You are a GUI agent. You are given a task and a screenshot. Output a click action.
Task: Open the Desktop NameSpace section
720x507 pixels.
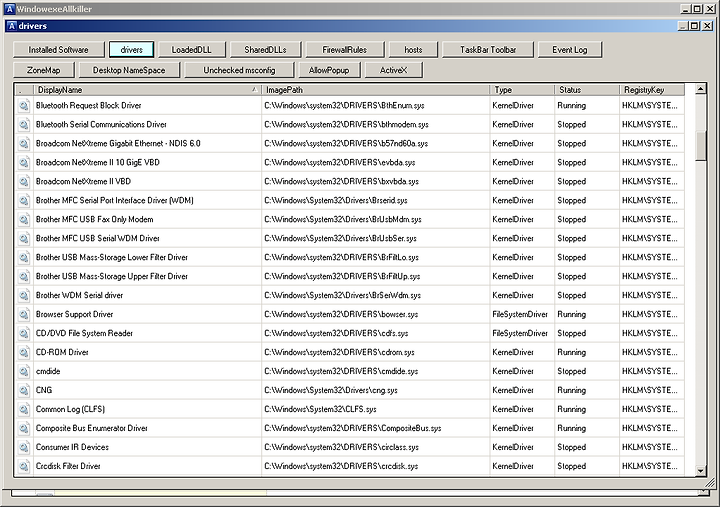(x=129, y=70)
